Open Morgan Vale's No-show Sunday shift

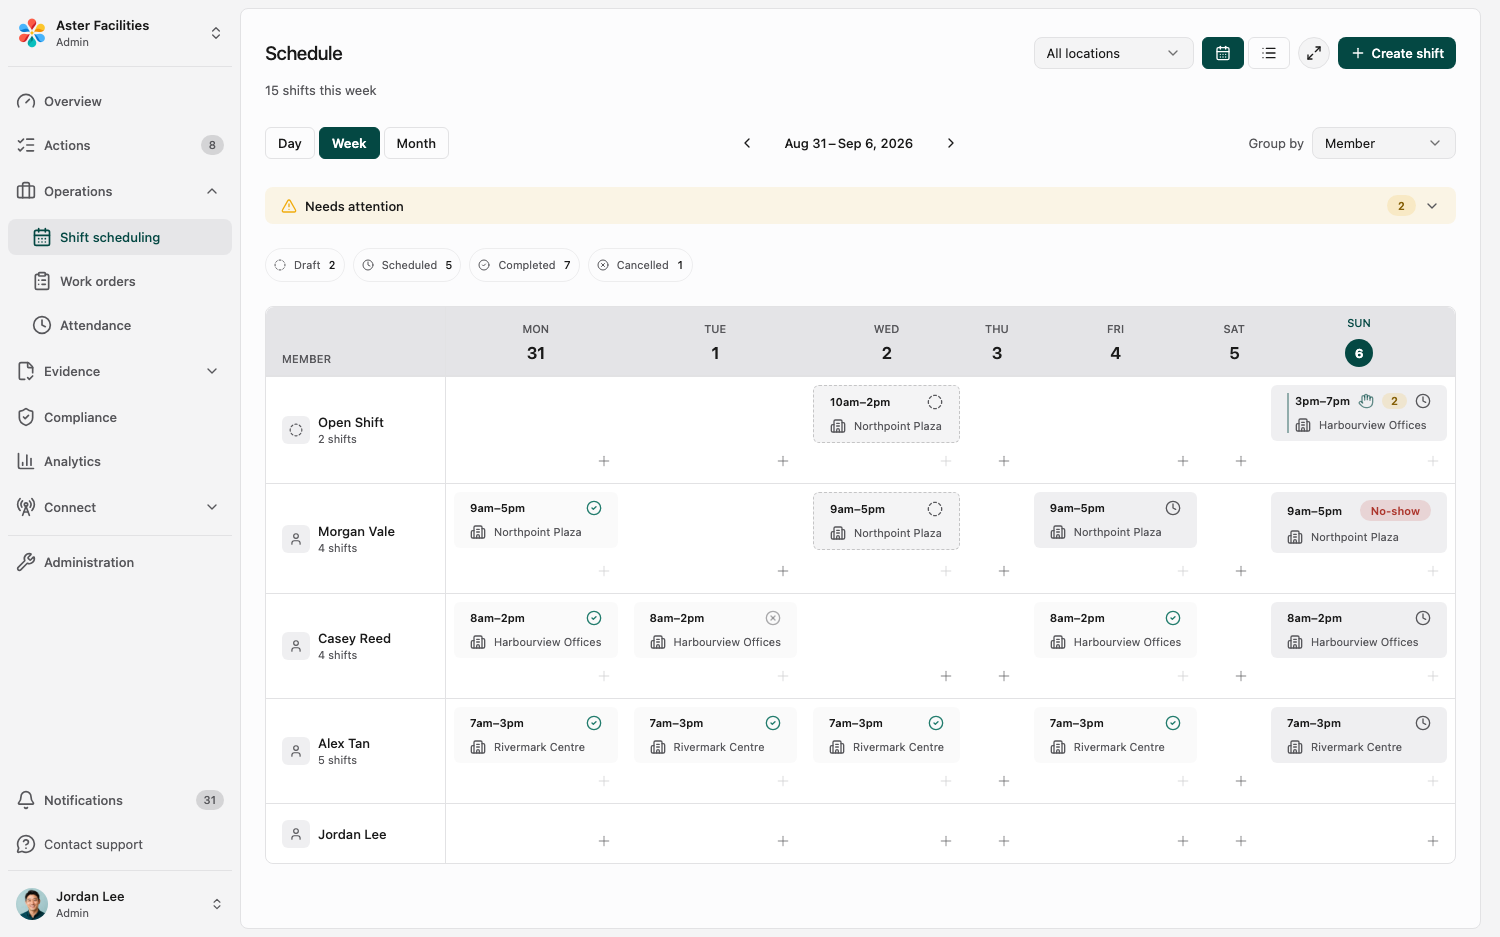point(1359,523)
